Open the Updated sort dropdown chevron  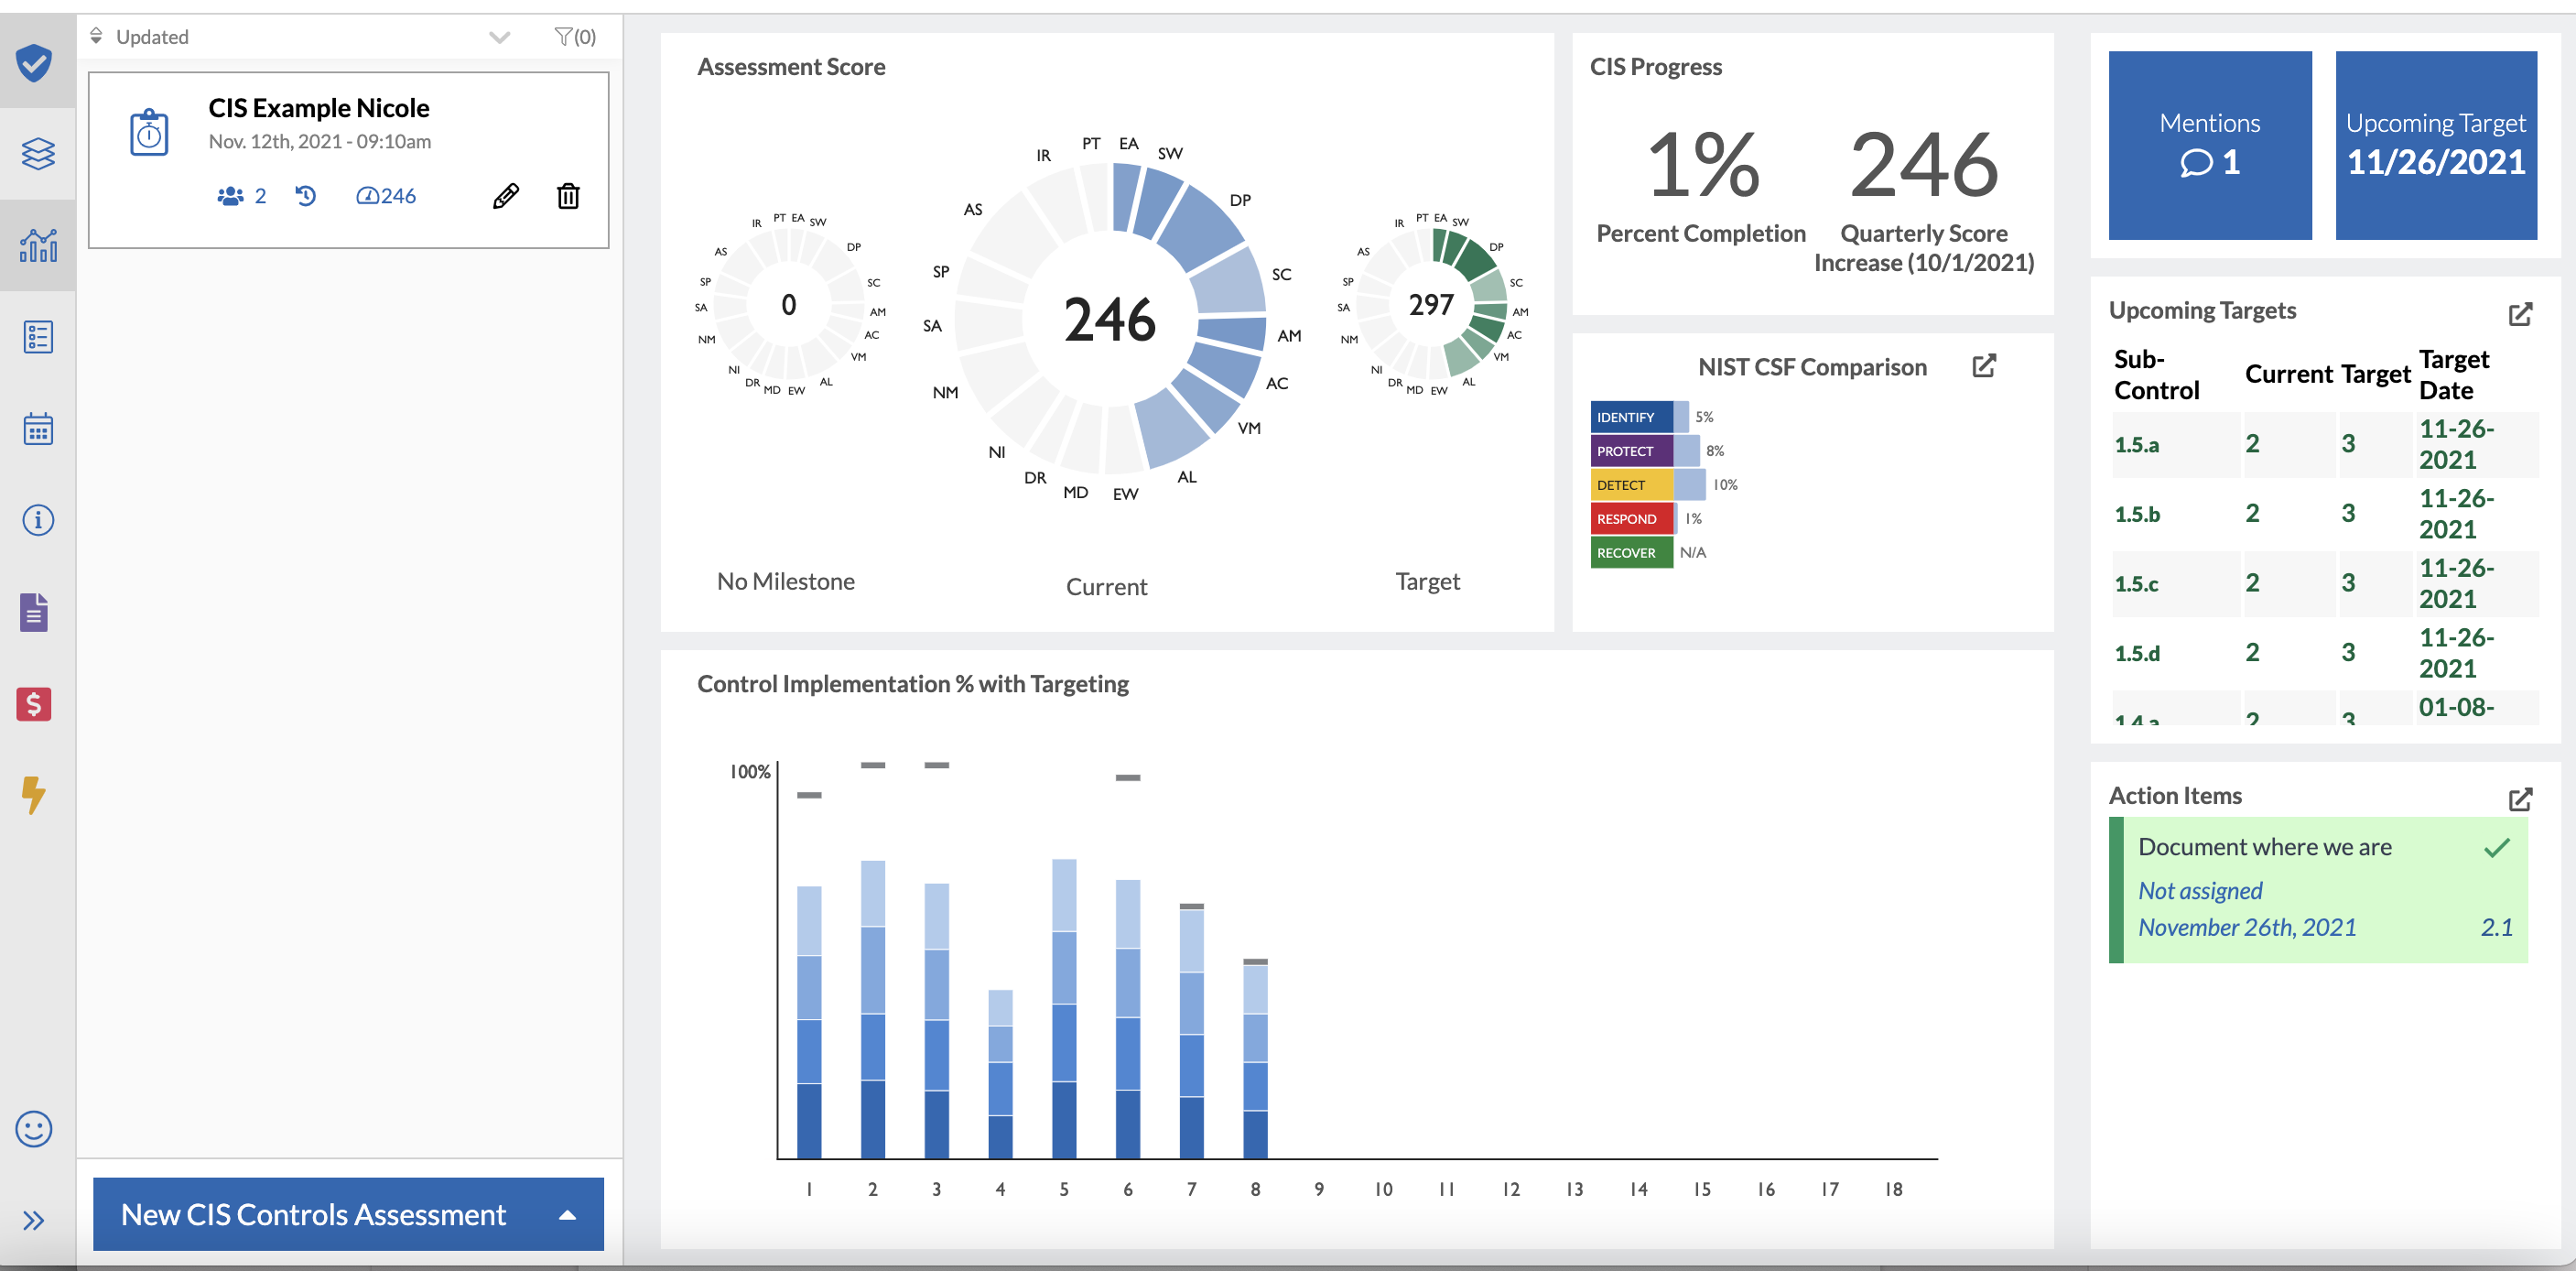(500, 38)
